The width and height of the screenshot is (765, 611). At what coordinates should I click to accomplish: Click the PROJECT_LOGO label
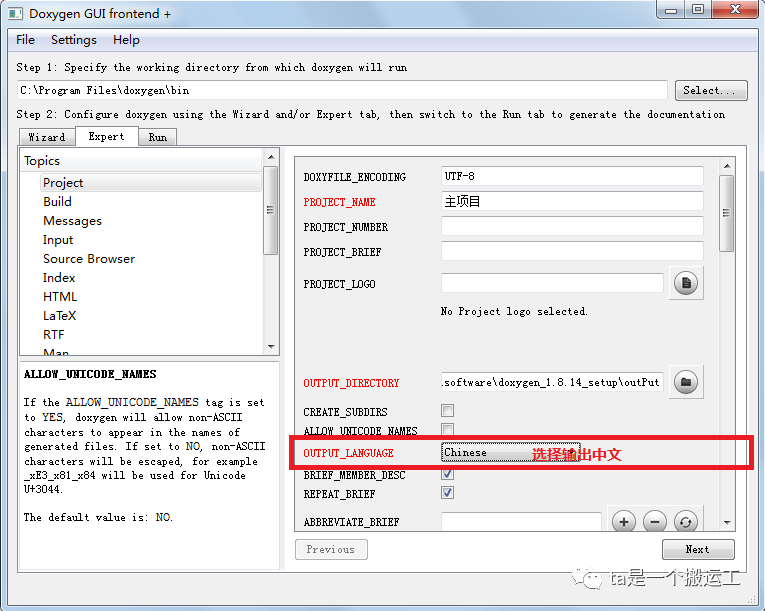point(340,284)
